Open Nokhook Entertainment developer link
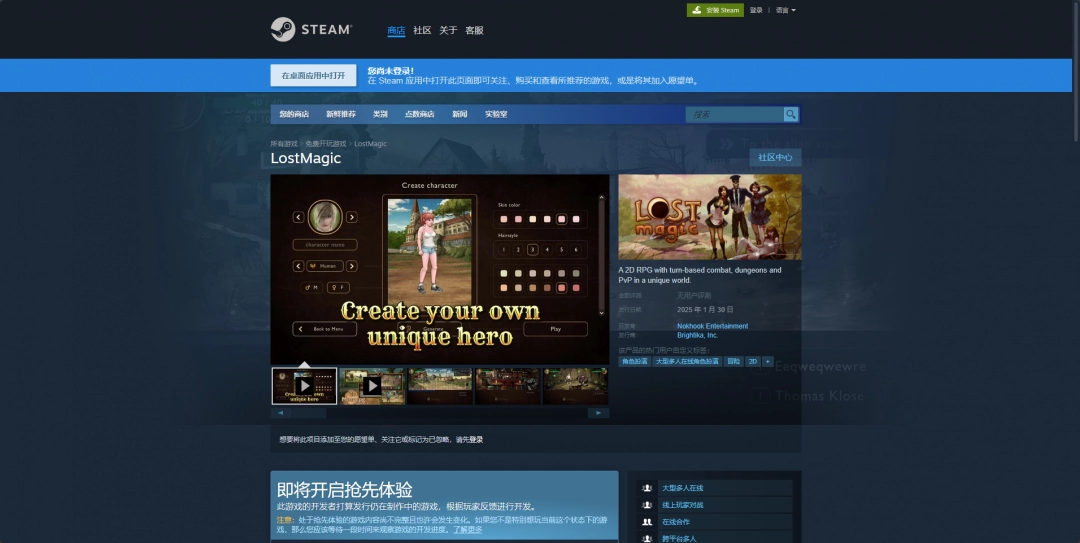The height and width of the screenshot is (543, 1080). coord(712,326)
